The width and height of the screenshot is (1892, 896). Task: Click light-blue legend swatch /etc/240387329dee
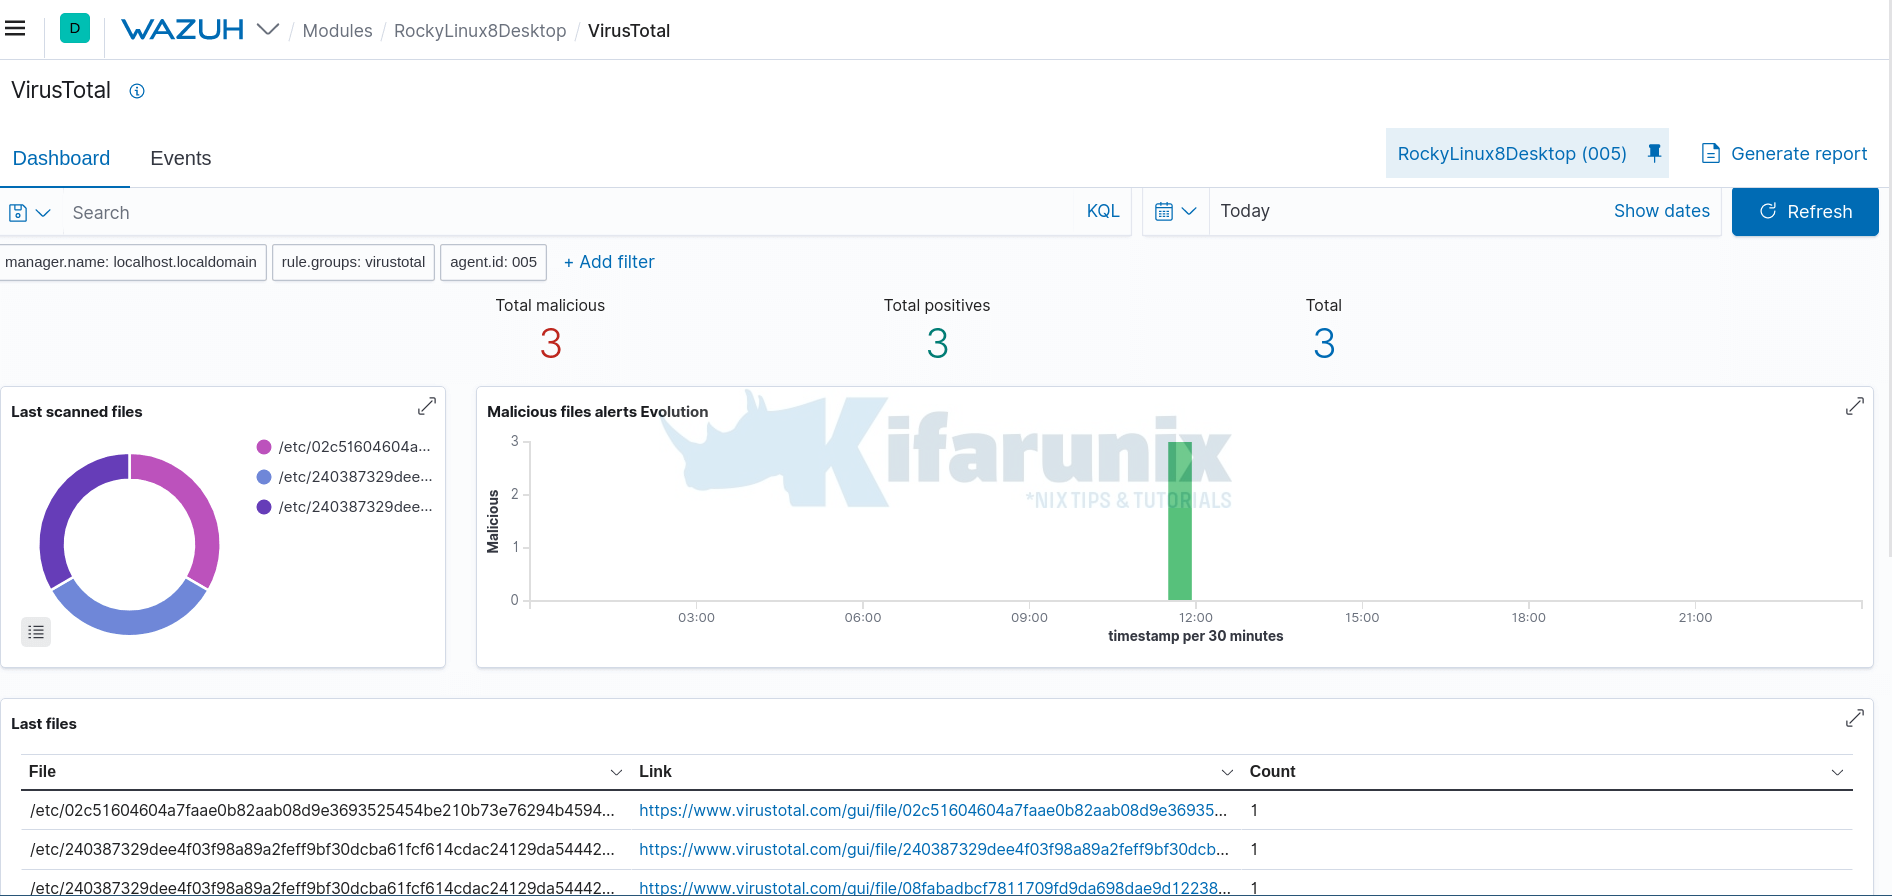[264, 477]
